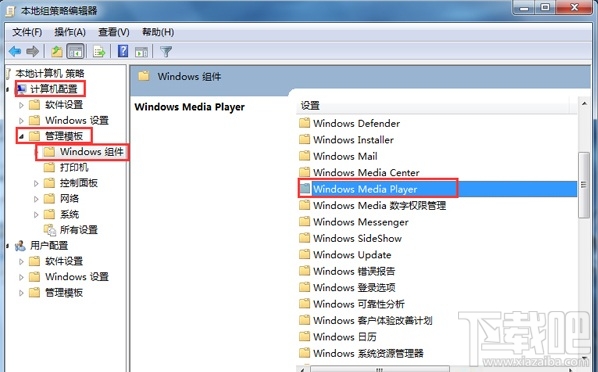The height and width of the screenshot is (372, 598).
Task: Select Windows 组件 in the tree
Action: (x=92, y=152)
